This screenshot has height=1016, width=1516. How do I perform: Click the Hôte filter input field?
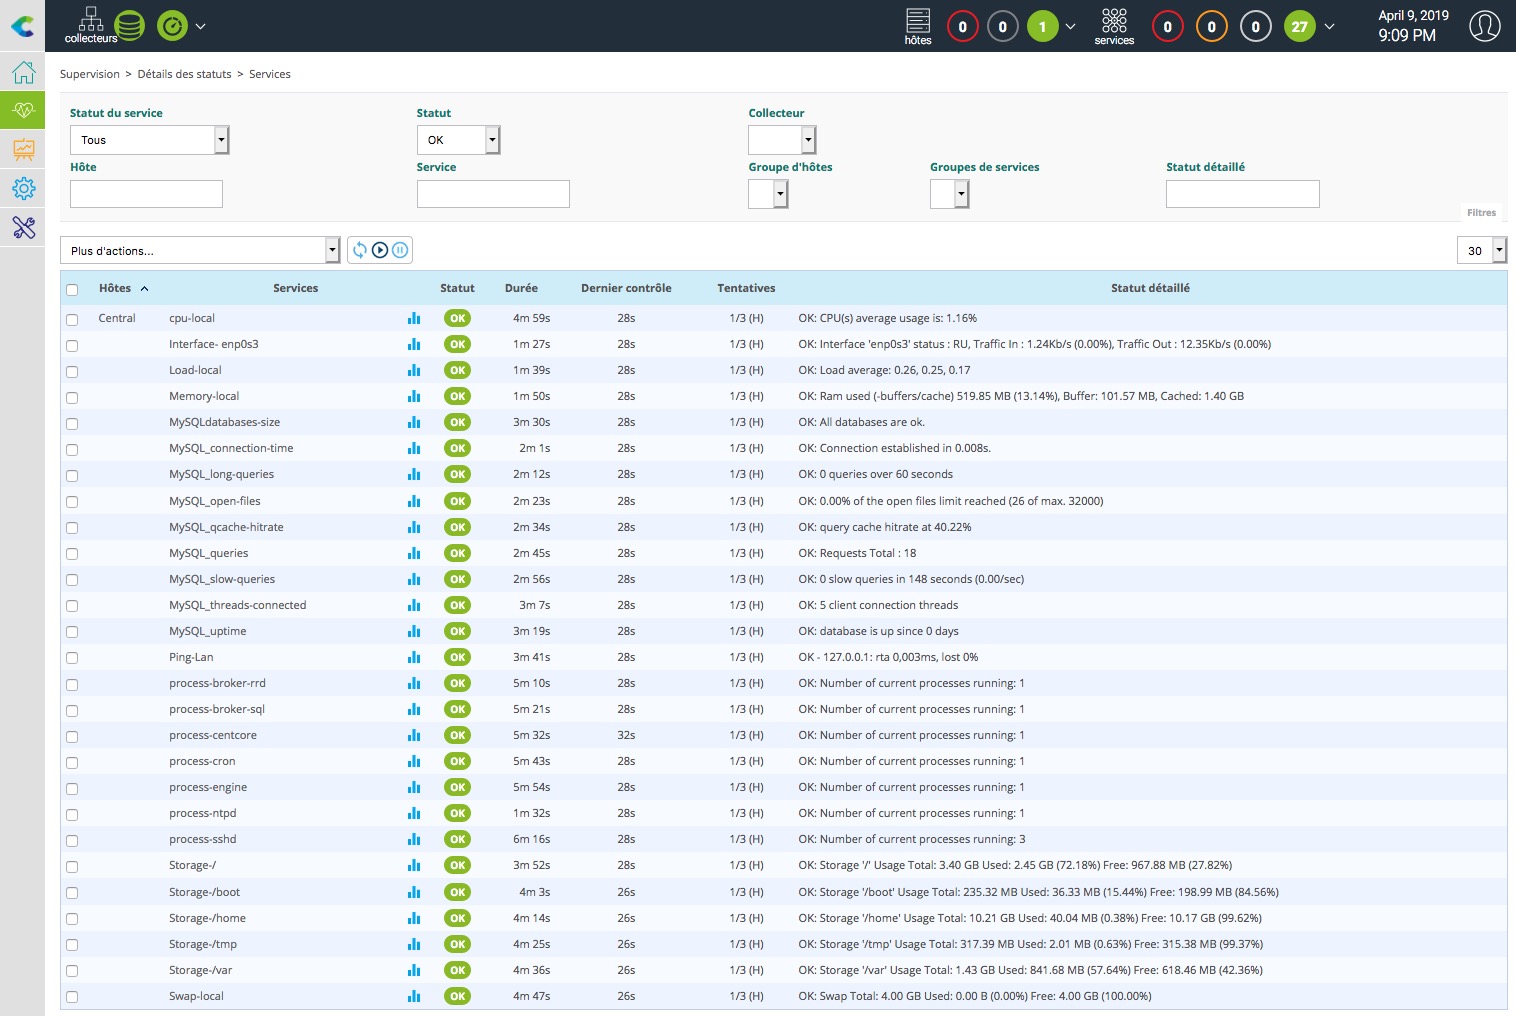tap(146, 194)
